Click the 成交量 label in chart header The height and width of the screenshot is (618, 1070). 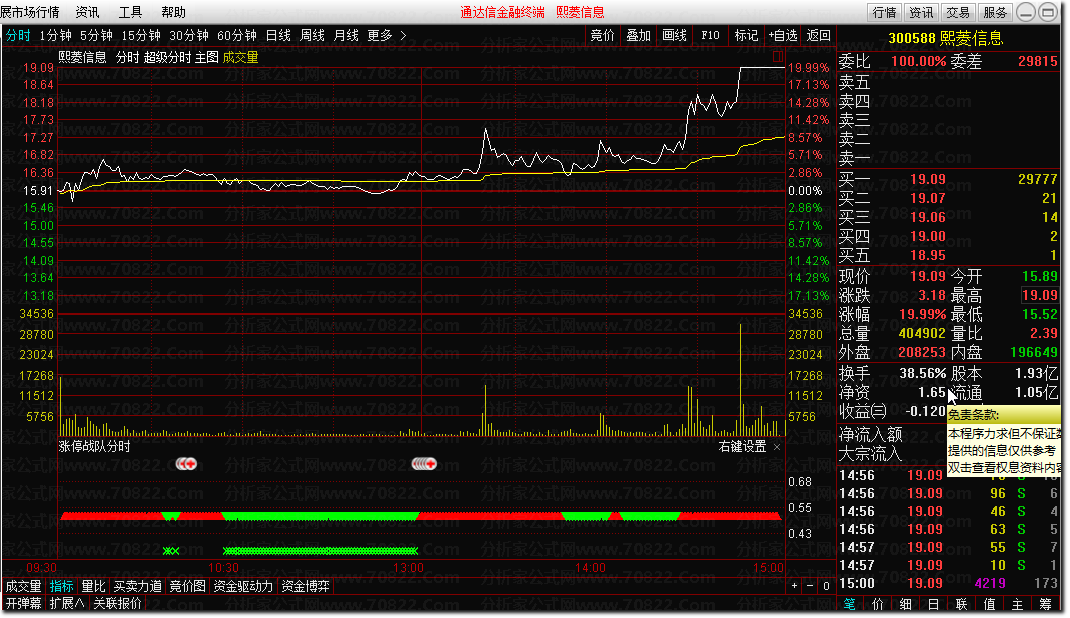coord(240,57)
